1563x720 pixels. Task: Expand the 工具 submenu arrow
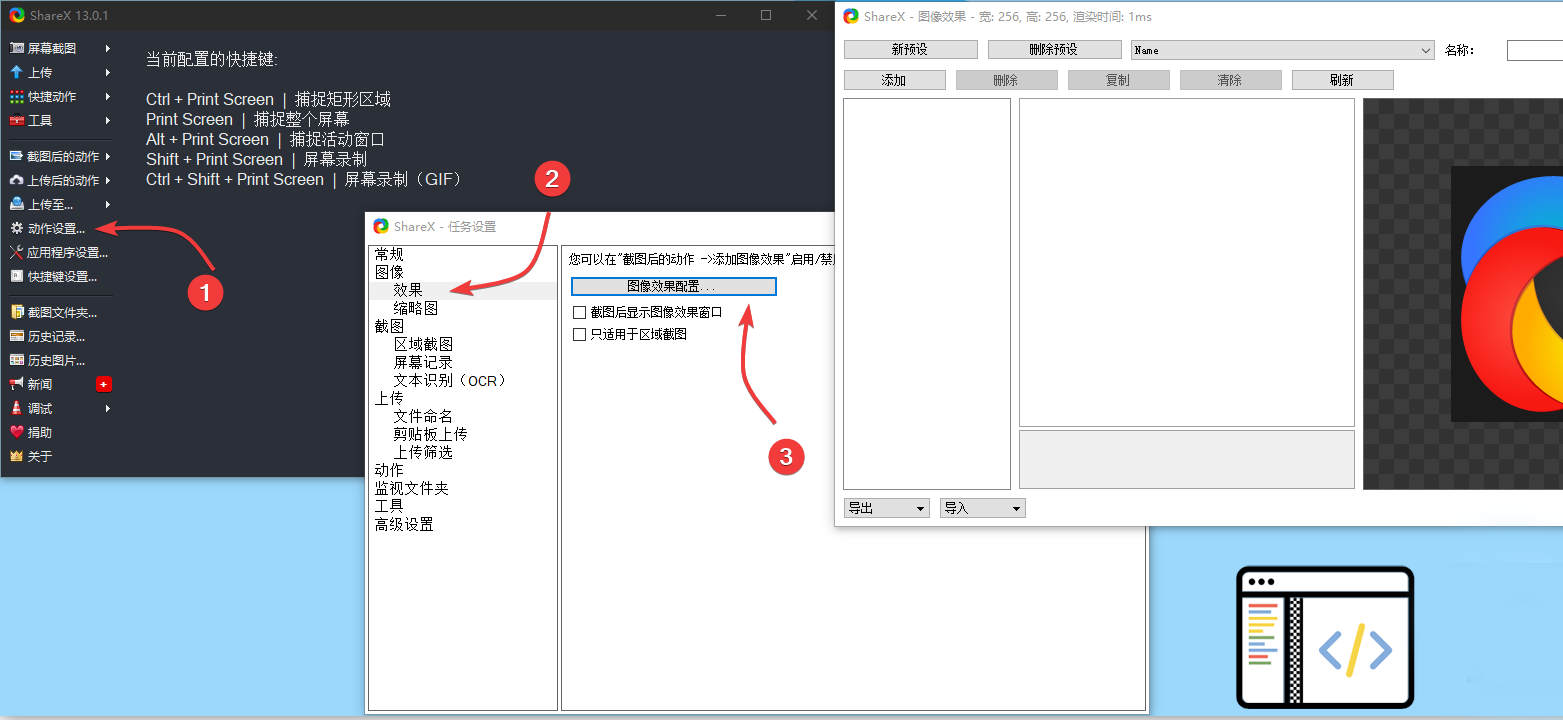coord(108,120)
